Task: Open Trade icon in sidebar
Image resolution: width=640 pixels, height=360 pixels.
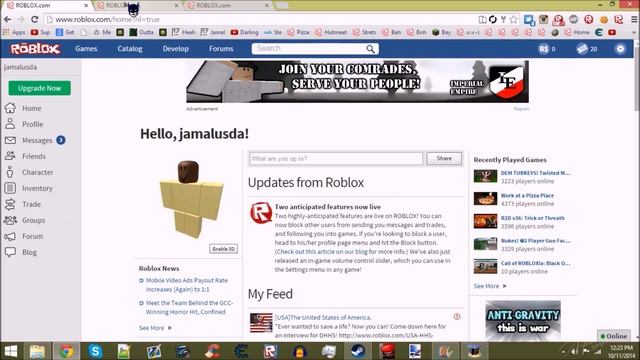Action: (10, 204)
